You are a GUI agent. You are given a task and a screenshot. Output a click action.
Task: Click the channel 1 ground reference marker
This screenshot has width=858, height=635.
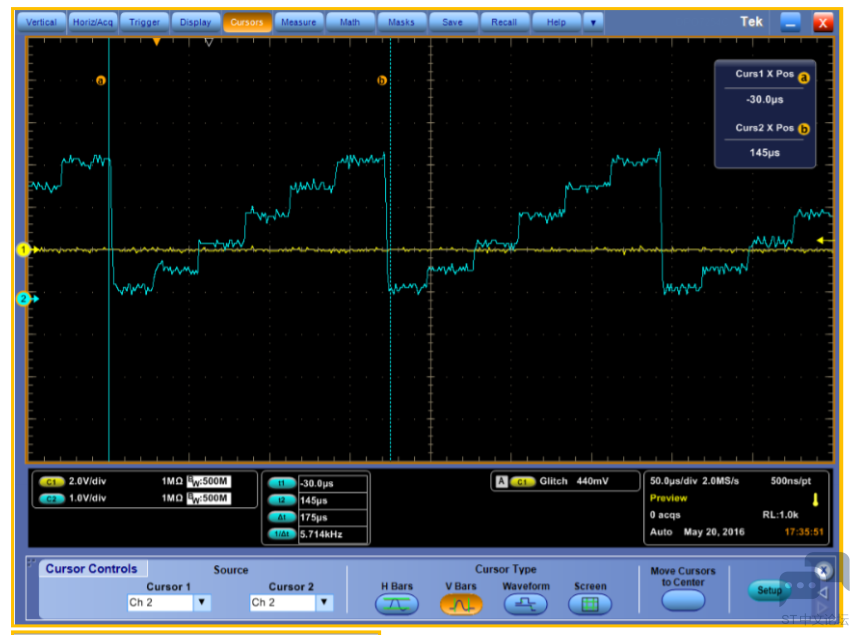click(22, 250)
